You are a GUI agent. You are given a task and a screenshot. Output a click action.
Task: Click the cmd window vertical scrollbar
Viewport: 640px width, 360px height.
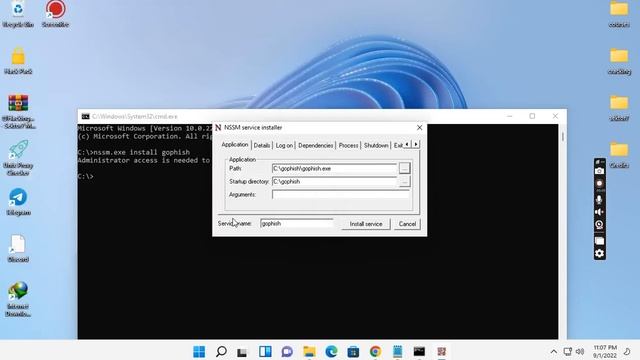pos(562,231)
